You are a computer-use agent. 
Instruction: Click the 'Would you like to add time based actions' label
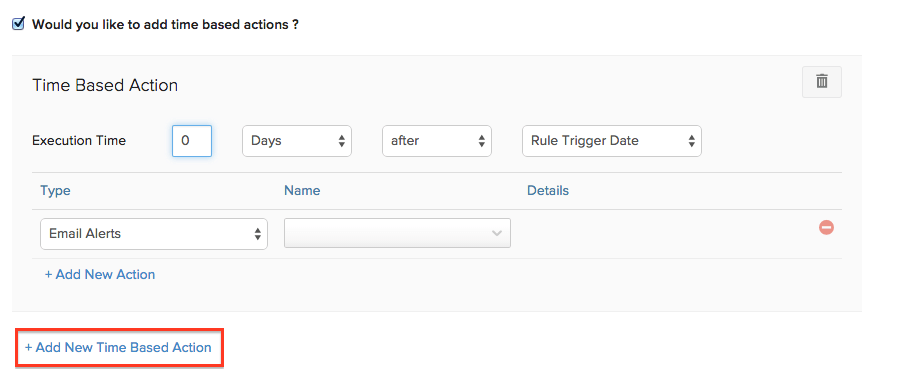pos(165,25)
